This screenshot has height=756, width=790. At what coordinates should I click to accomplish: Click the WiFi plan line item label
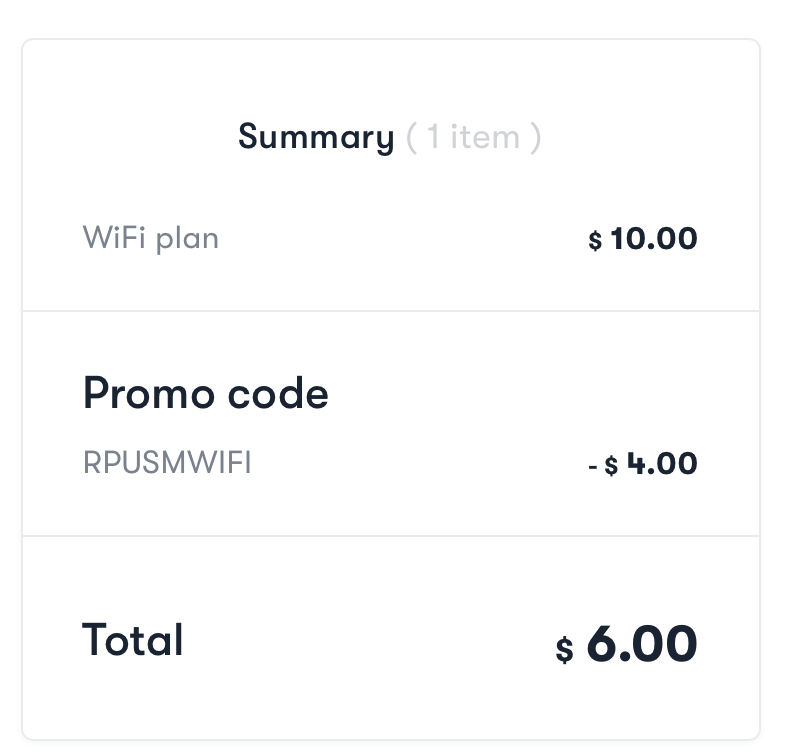[151, 239]
